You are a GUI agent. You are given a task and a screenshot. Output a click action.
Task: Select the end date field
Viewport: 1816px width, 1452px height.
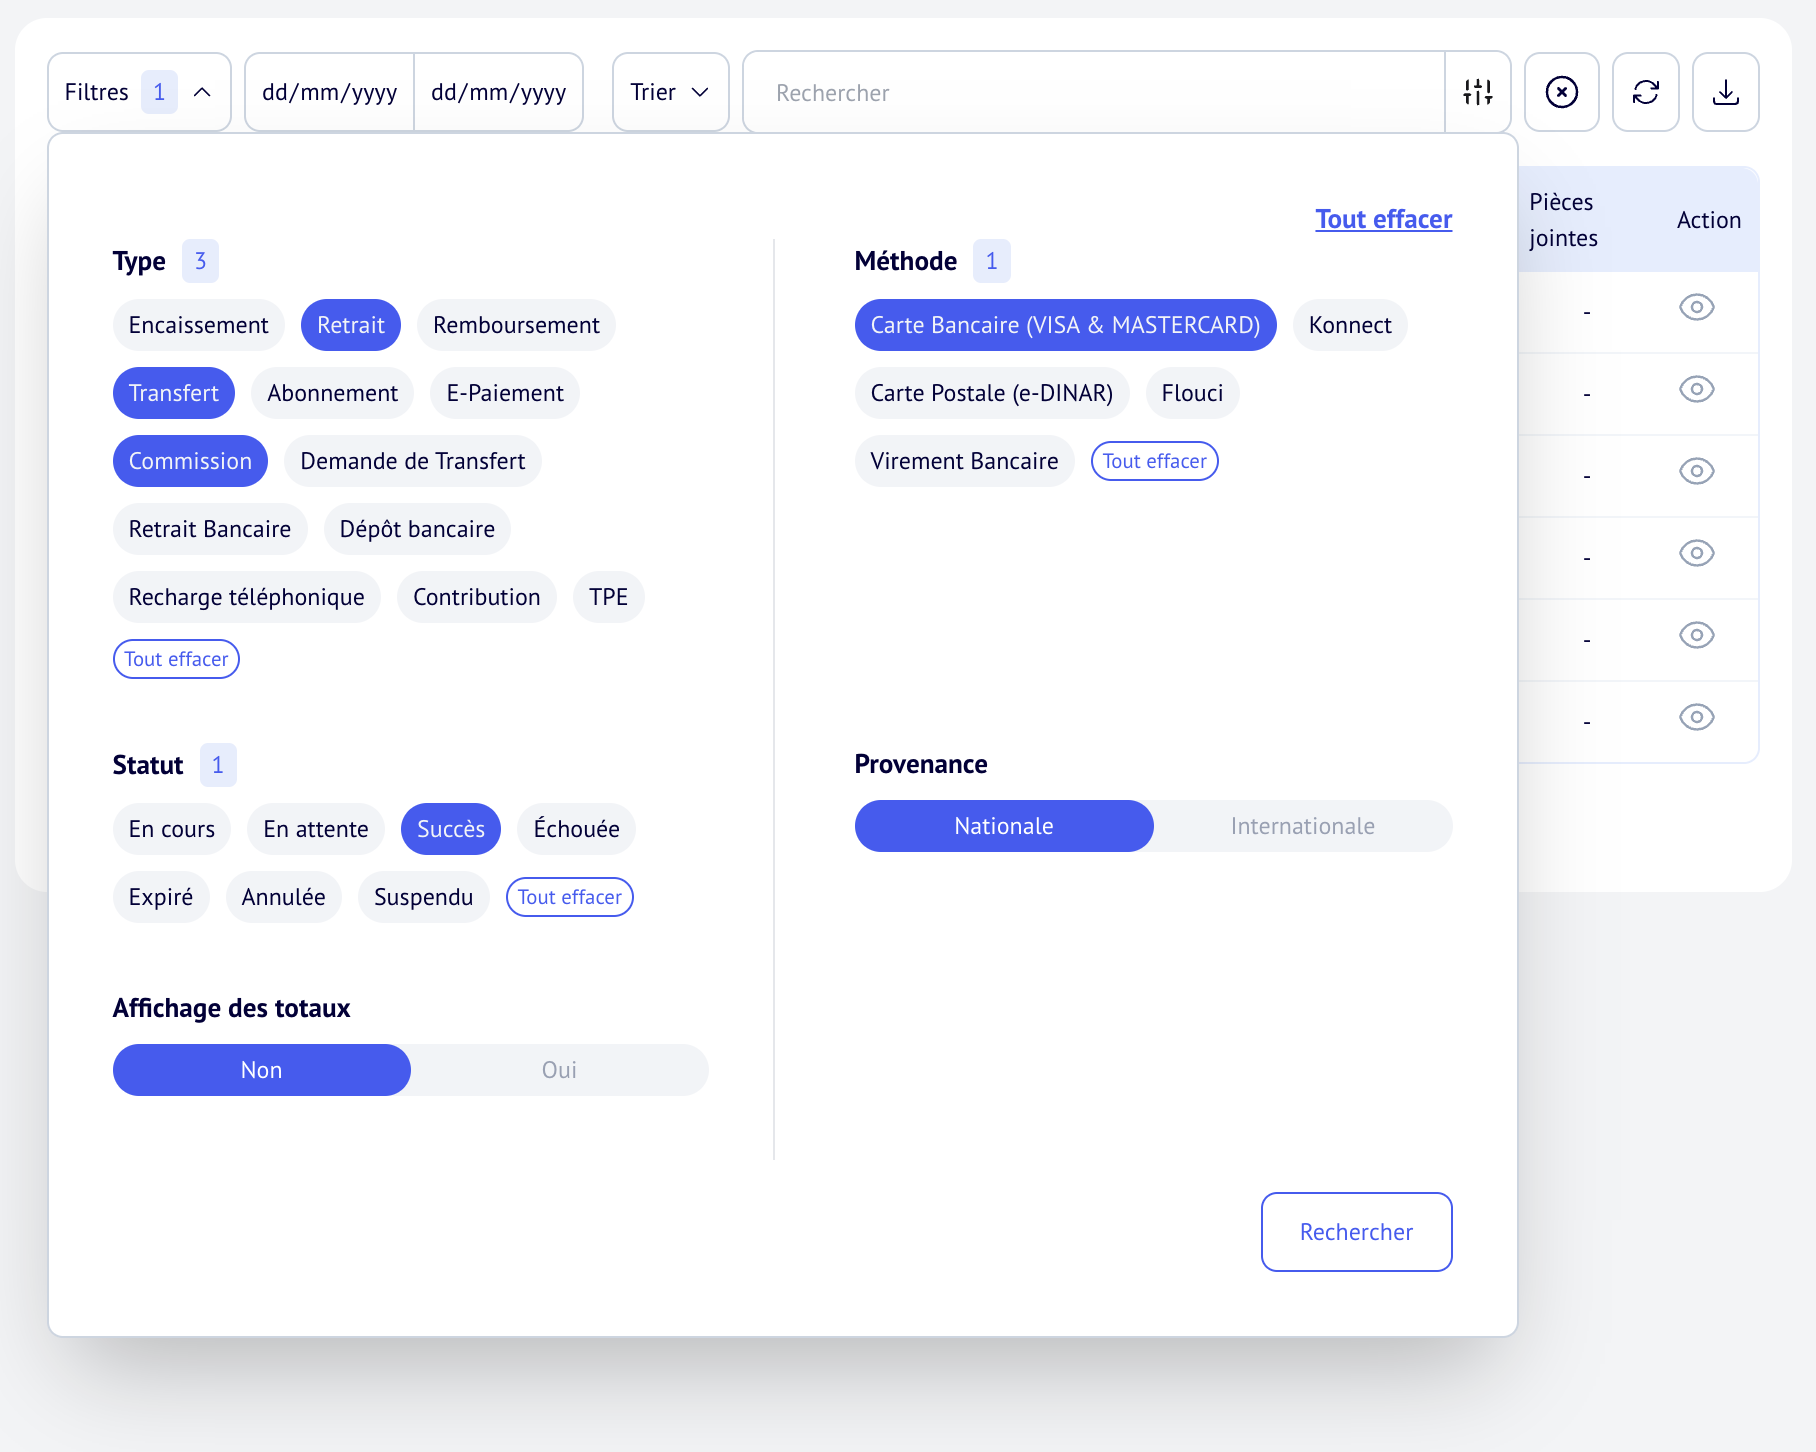coord(498,92)
